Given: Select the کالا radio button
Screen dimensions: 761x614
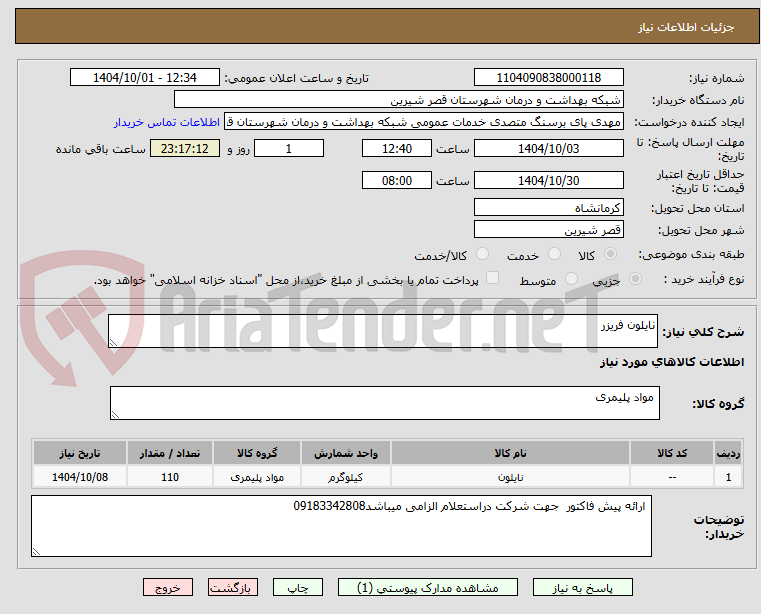Looking at the screenshot, I should click(610, 254).
